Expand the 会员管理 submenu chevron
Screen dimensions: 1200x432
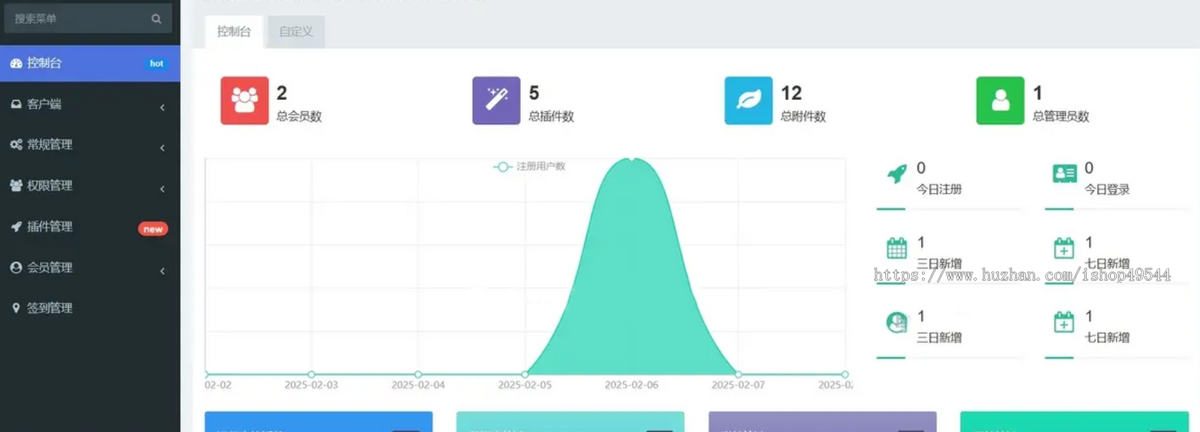pos(162,270)
